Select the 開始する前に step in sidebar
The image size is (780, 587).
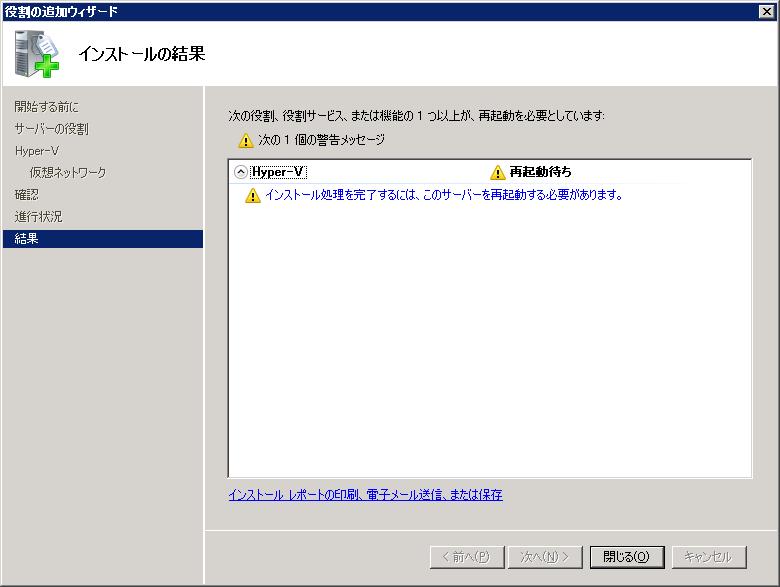coord(47,106)
